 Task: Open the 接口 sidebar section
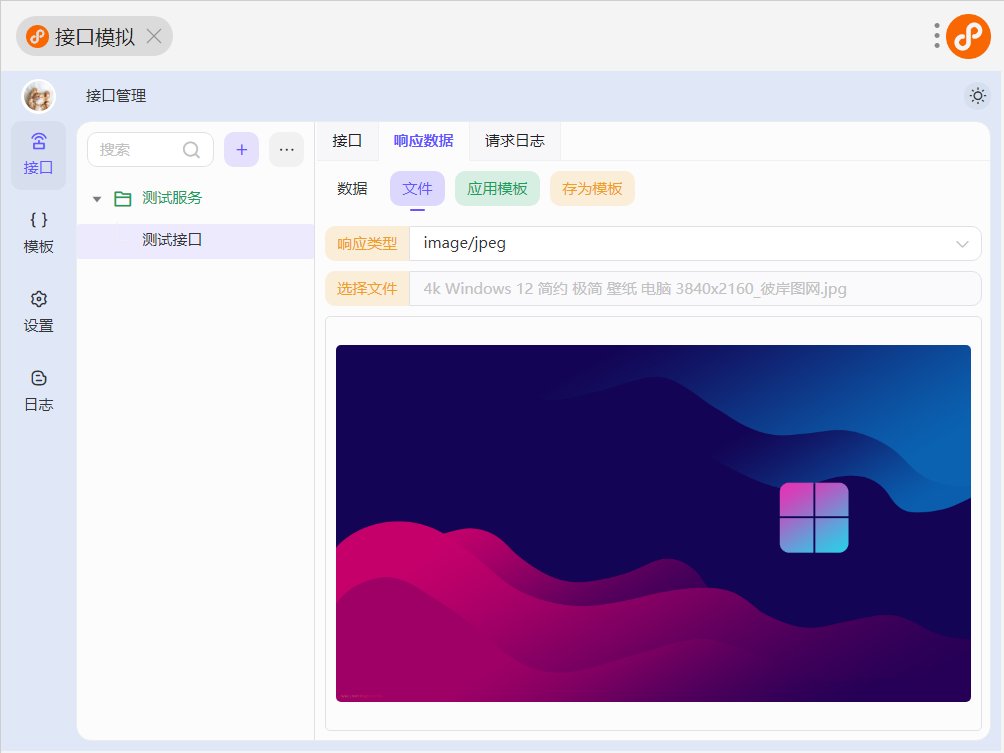[38, 155]
